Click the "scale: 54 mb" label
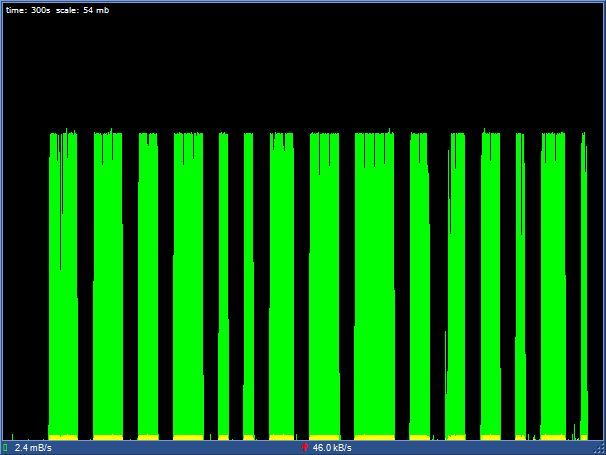The width and height of the screenshot is (606, 455). point(82,10)
